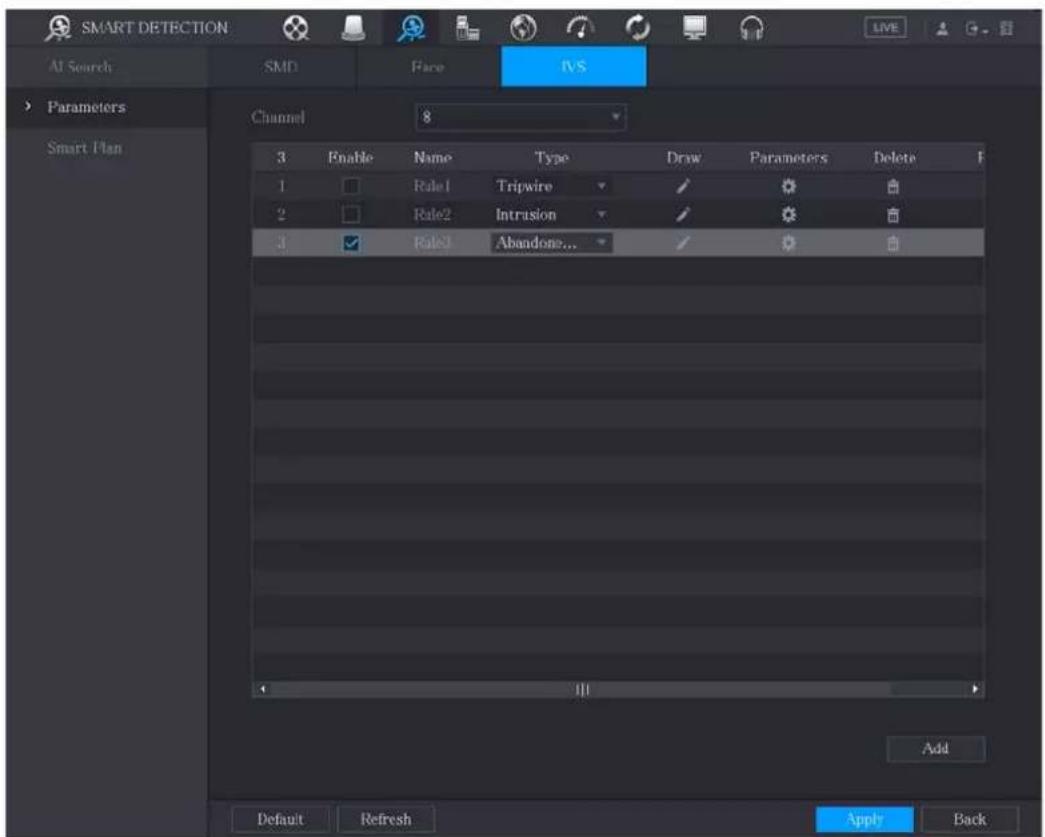Click the Rule1 name cell
Screen dimensions: 1045x837
point(432,187)
